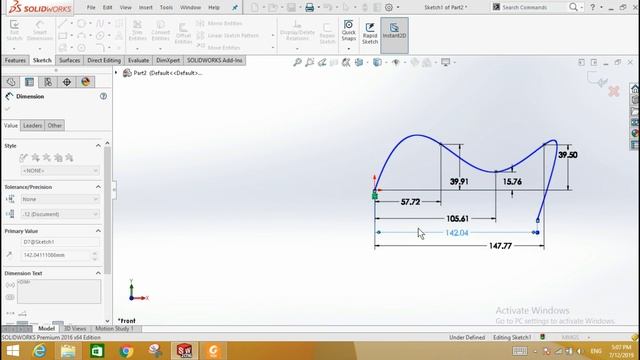Click the Previous View icon
Screen dimensions: 640x360
click(322, 62)
